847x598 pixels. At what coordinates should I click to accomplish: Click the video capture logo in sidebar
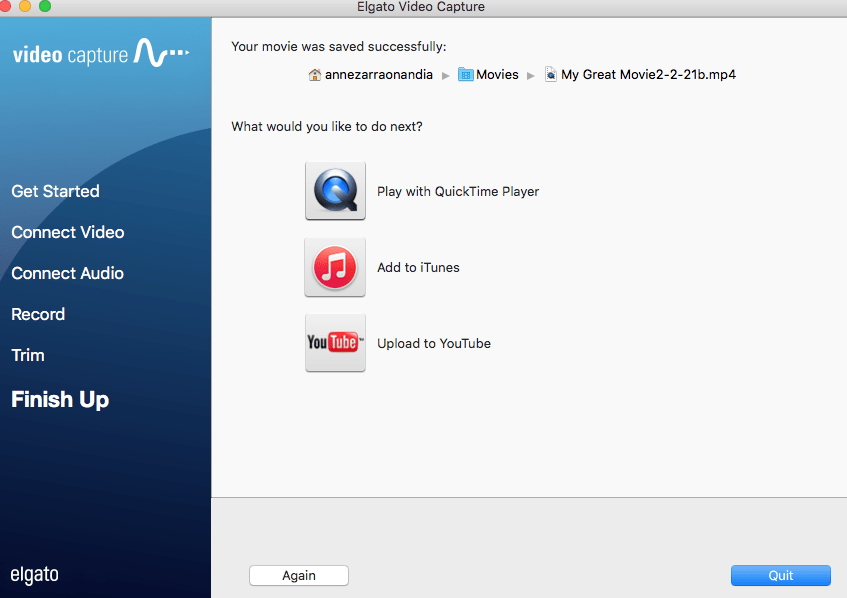pyautogui.click(x=100, y=53)
